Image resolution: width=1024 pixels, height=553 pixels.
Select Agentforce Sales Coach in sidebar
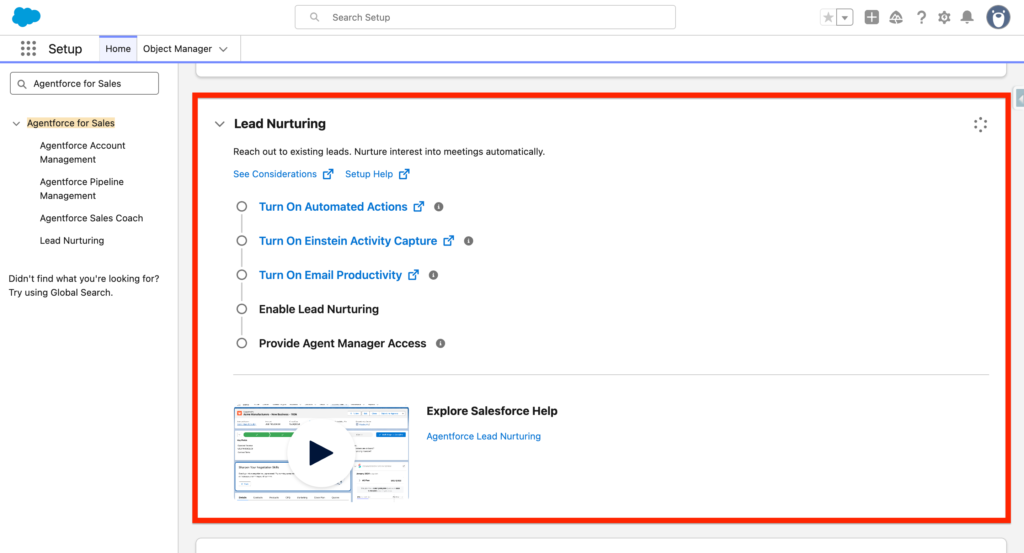[x=91, y=218]
